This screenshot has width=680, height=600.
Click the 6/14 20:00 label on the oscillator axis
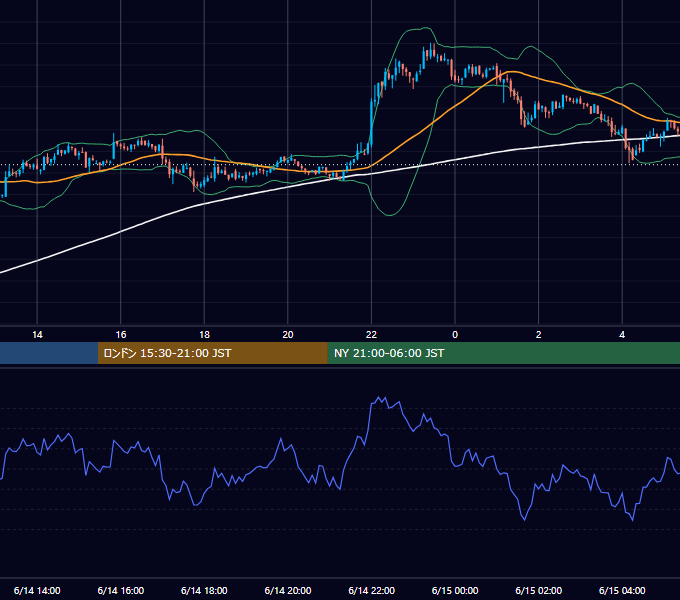(x=288, y=590)
